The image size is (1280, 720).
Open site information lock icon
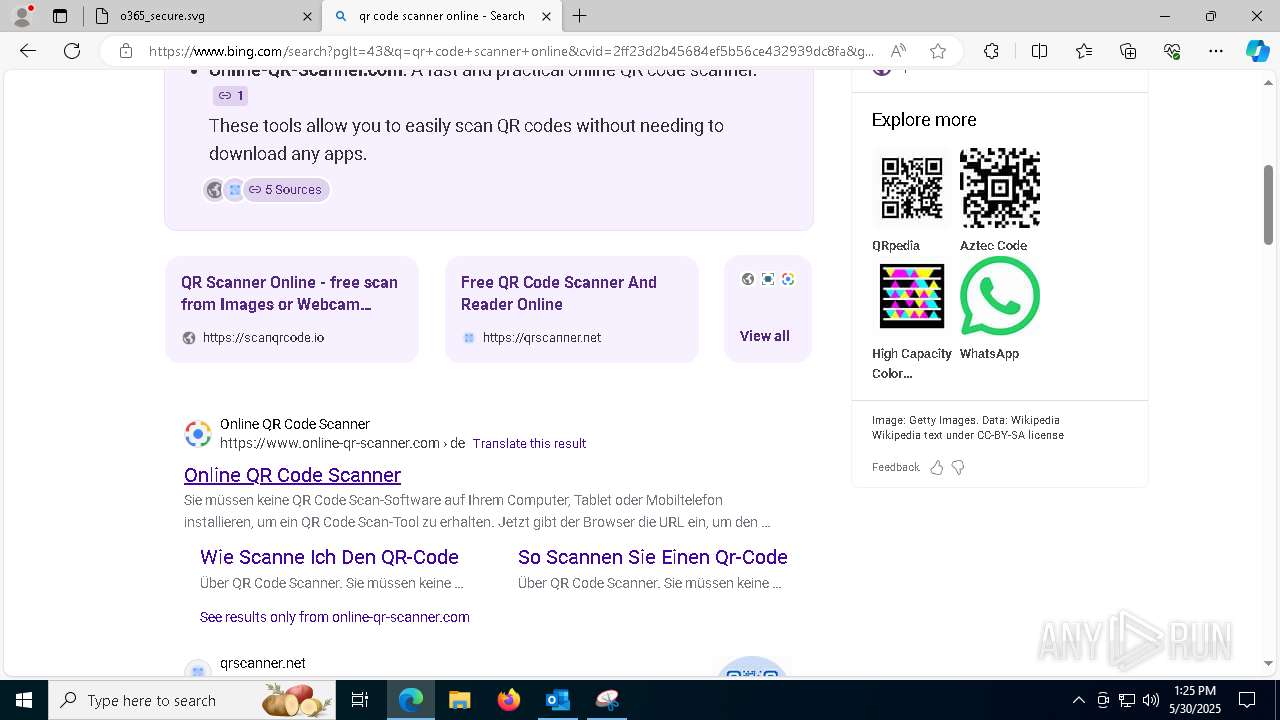[126, 51]
